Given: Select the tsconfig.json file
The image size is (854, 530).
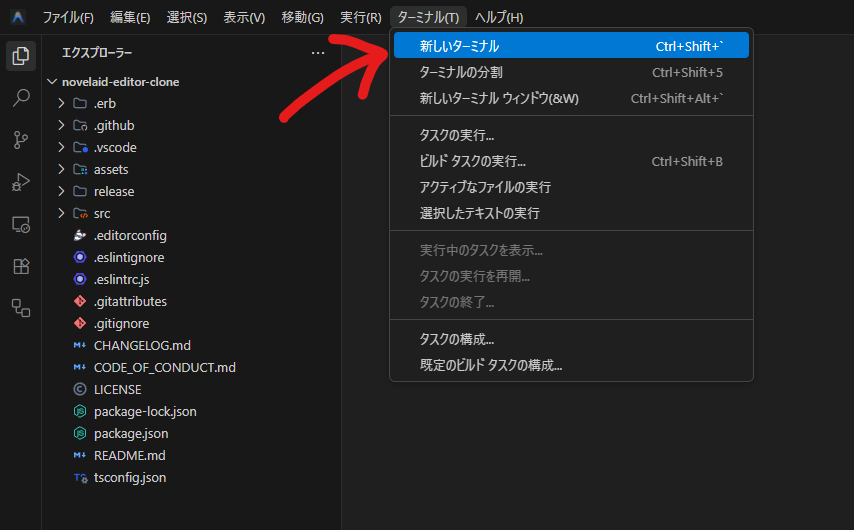Looking at the screenshot, I should click(x=129, y=477).
